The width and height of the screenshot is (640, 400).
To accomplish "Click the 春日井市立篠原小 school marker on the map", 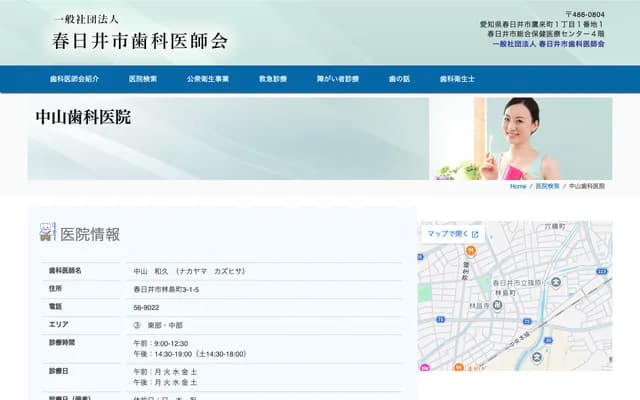I will pos(556,282).
